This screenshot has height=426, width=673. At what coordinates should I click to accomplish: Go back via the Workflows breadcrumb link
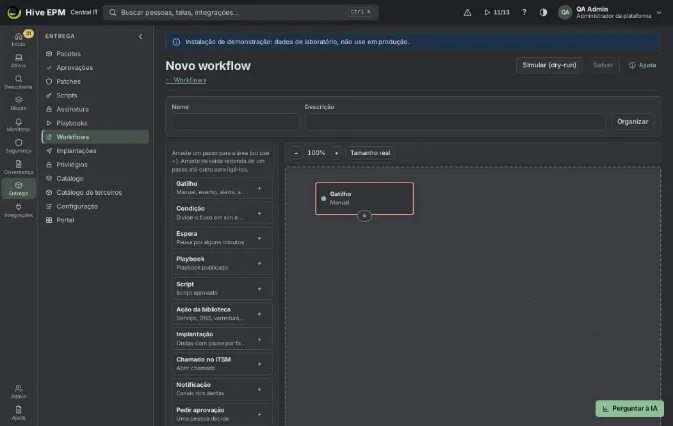[x=186, y=80]
